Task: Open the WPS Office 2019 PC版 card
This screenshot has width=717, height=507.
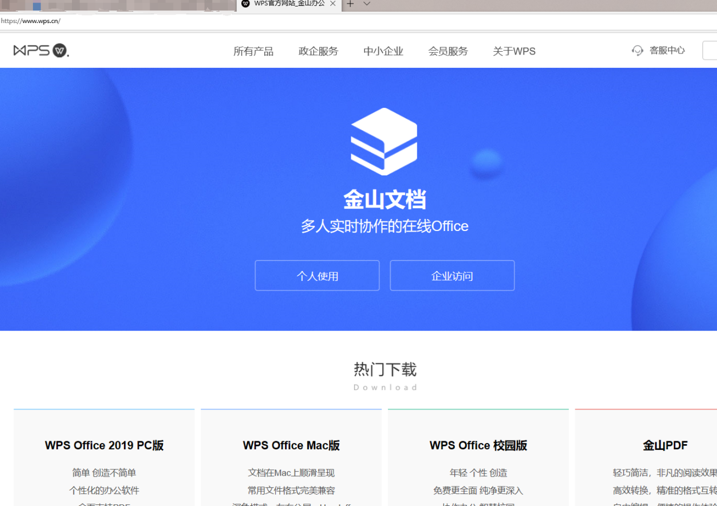Action: [x=104, y=458]
